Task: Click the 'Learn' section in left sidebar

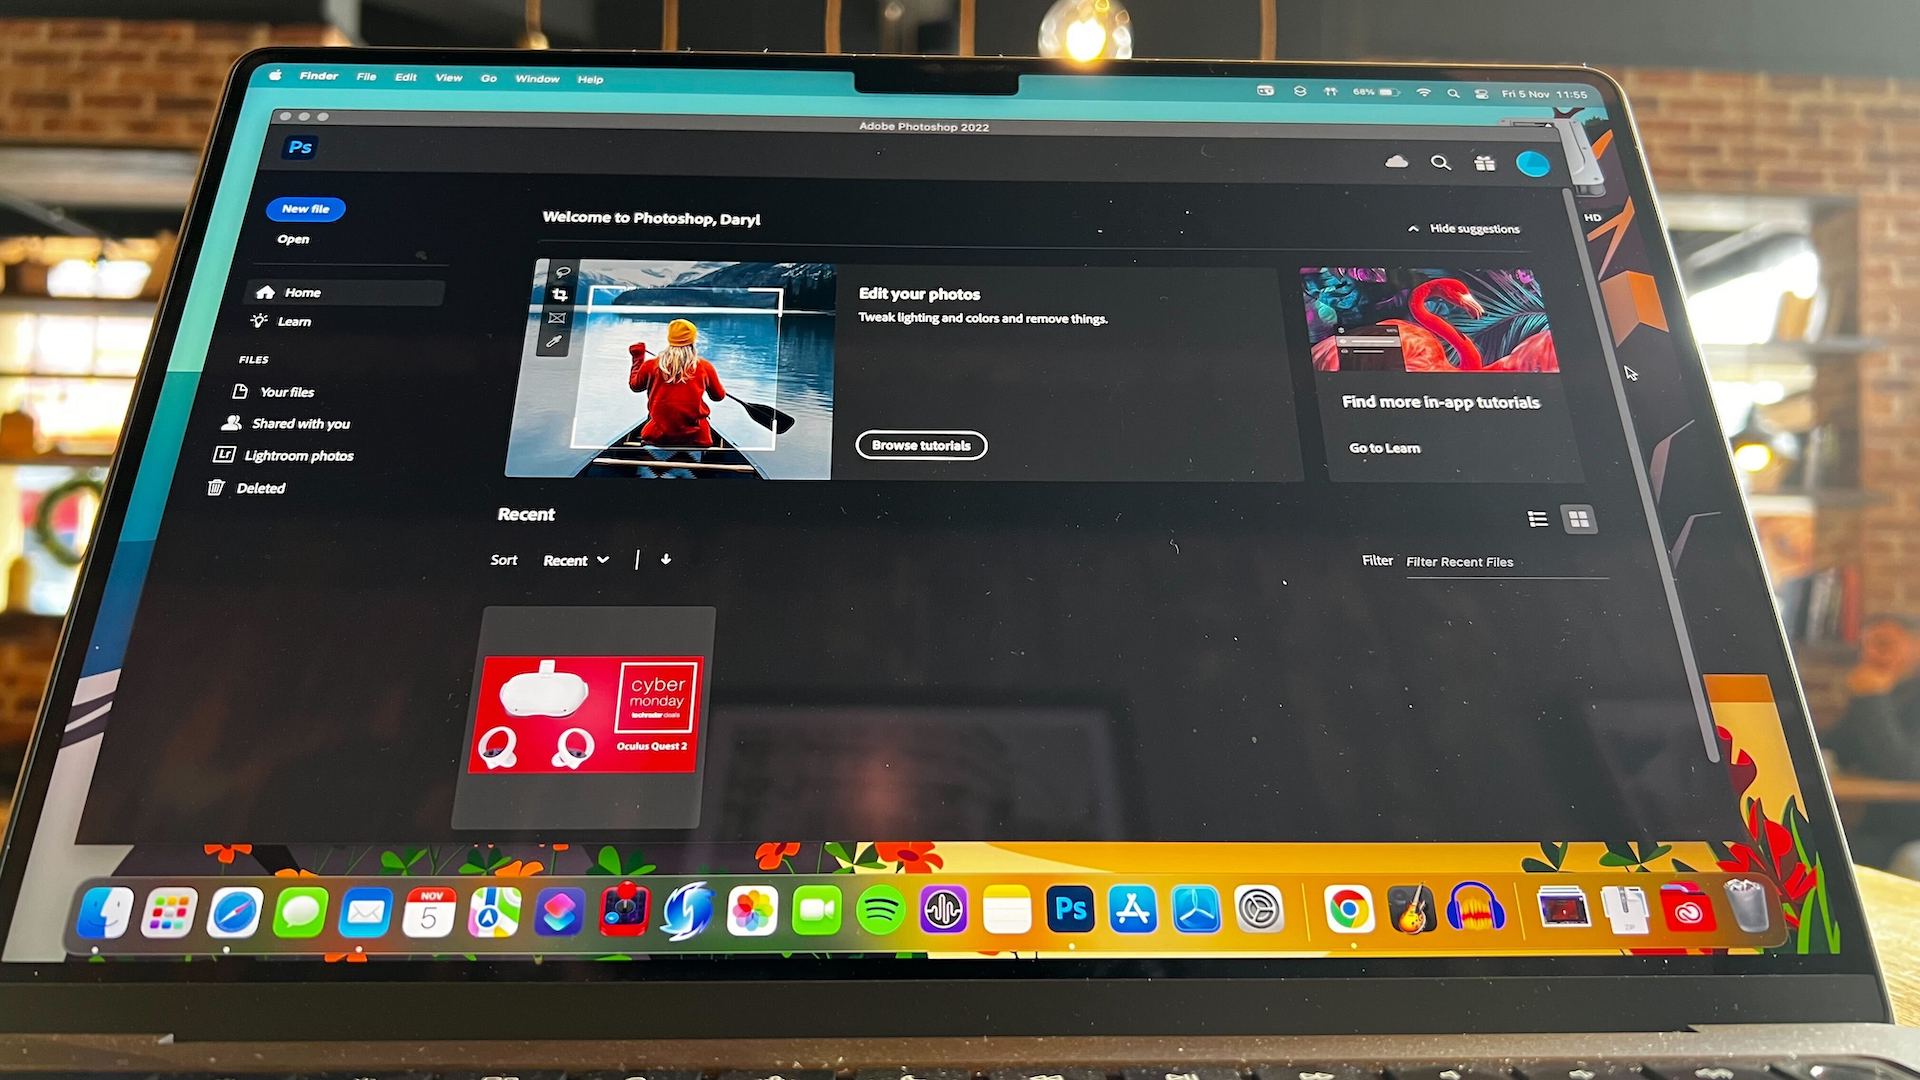Action: [x=293, y=320]
